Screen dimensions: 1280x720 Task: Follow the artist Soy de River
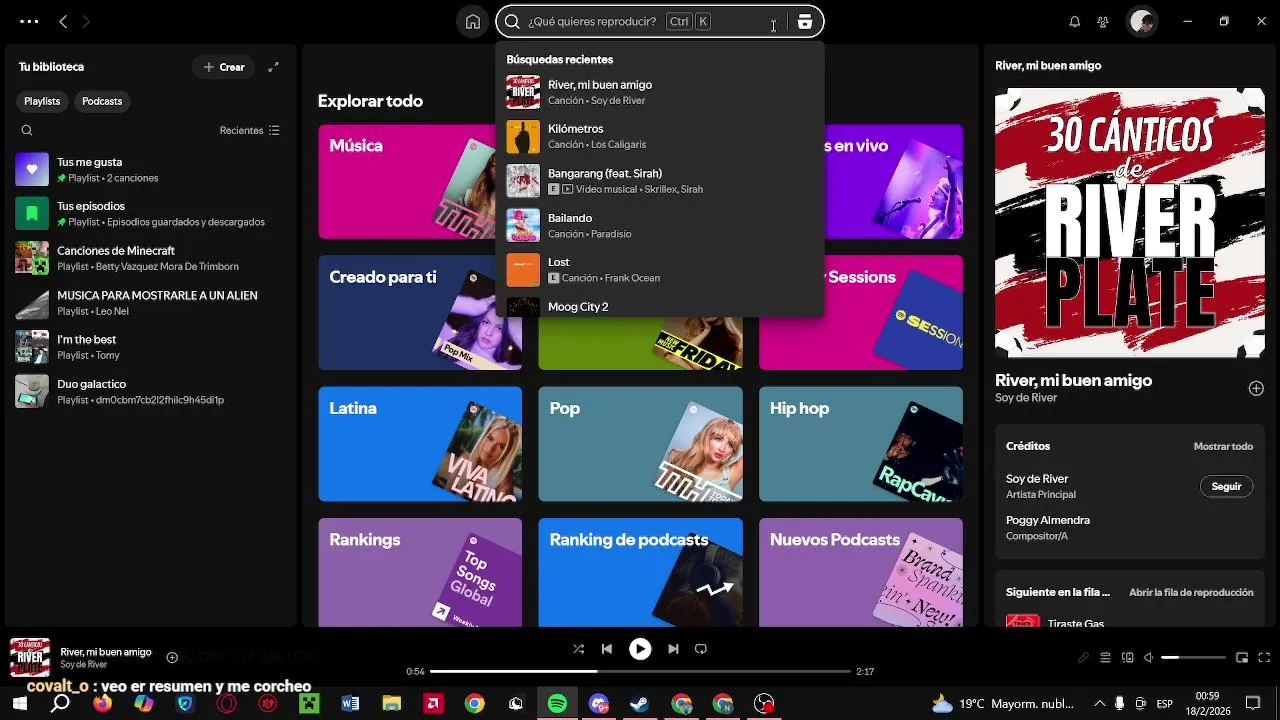[x=1226, y=486]
